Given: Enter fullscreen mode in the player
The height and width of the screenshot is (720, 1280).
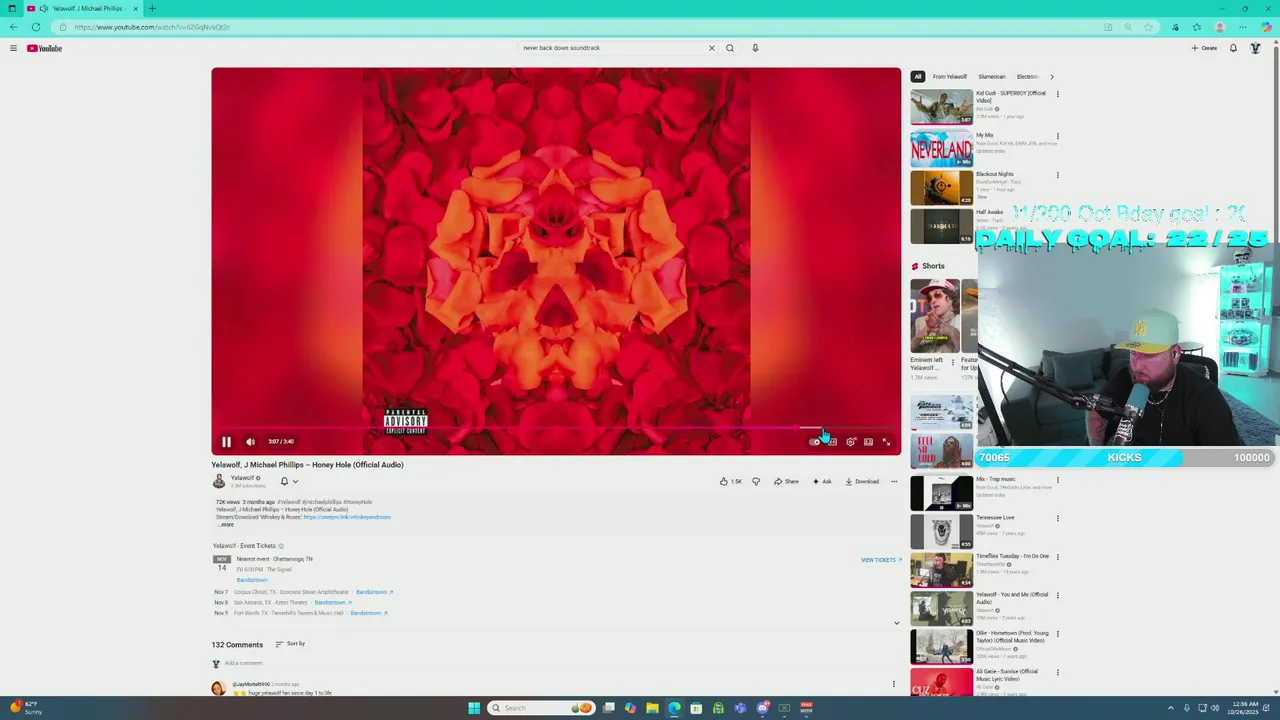Looking at the screenshot, I should [886, 441].
